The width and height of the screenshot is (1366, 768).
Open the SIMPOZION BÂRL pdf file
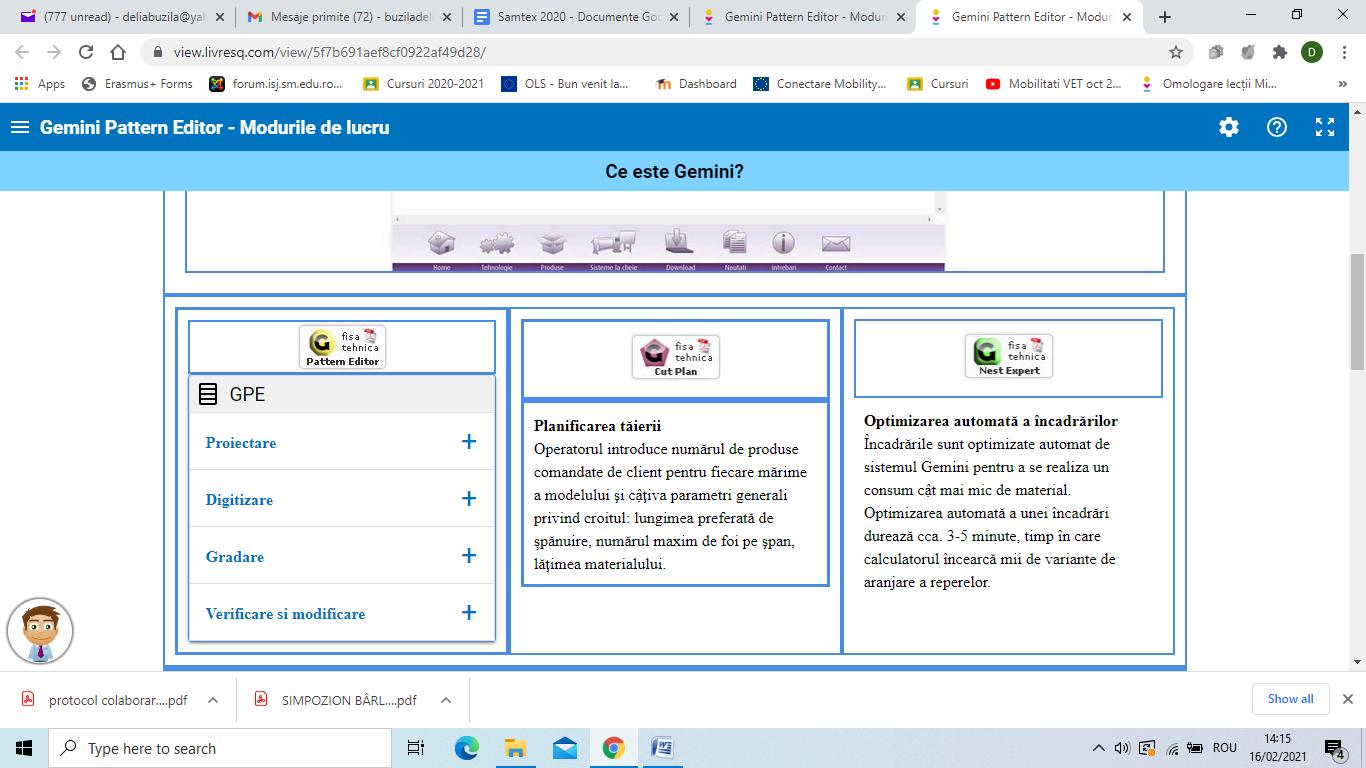336,700
